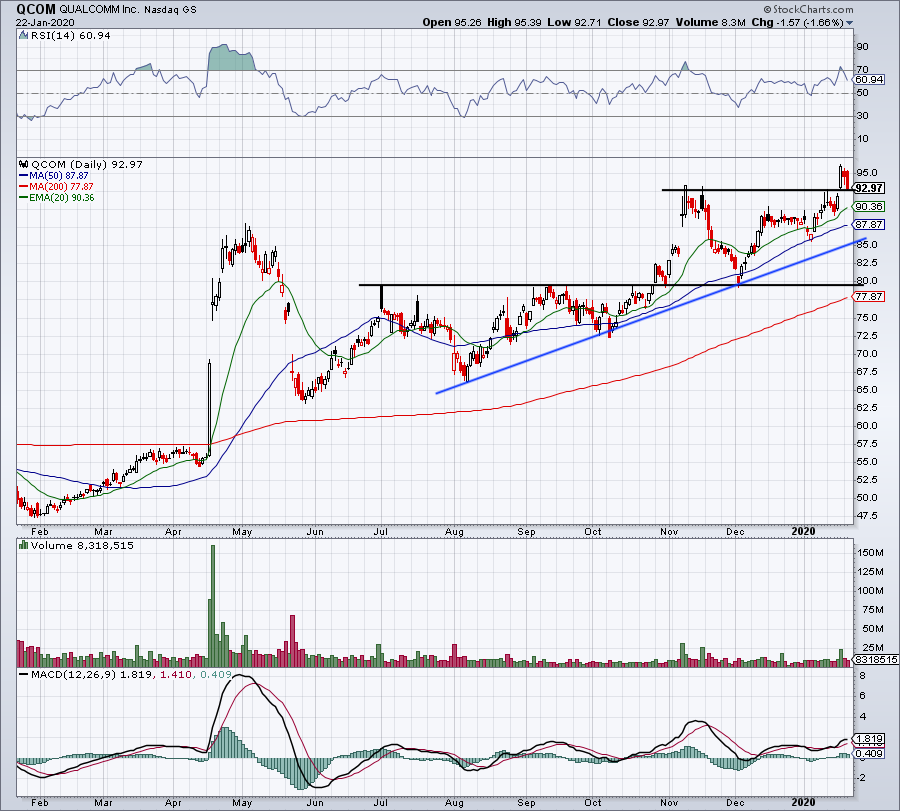Screen dimensions: 900x811
Task: Click the tall green April volume spike bar
Action: (213, 606)
